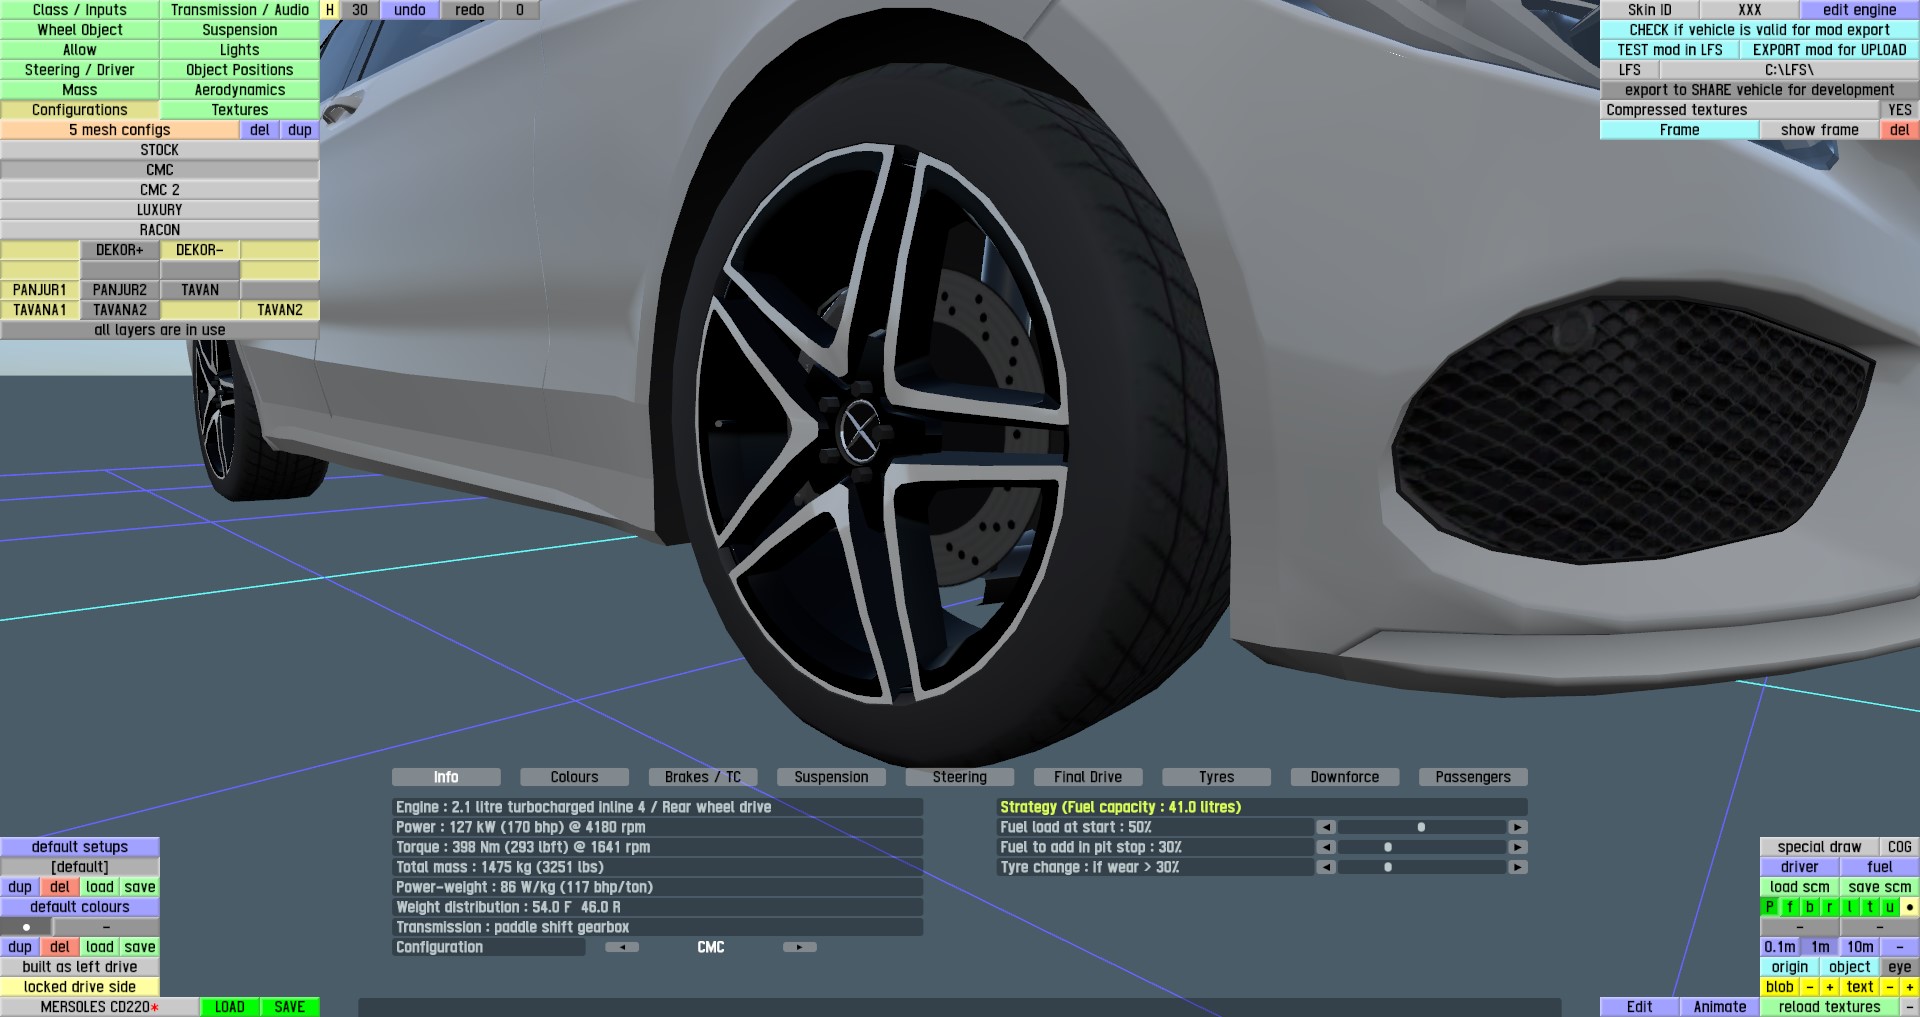Viewport: 1920px width, 1017px height.
Task: Click the Skin ID XXX field
Action: tap(1749, 10)
